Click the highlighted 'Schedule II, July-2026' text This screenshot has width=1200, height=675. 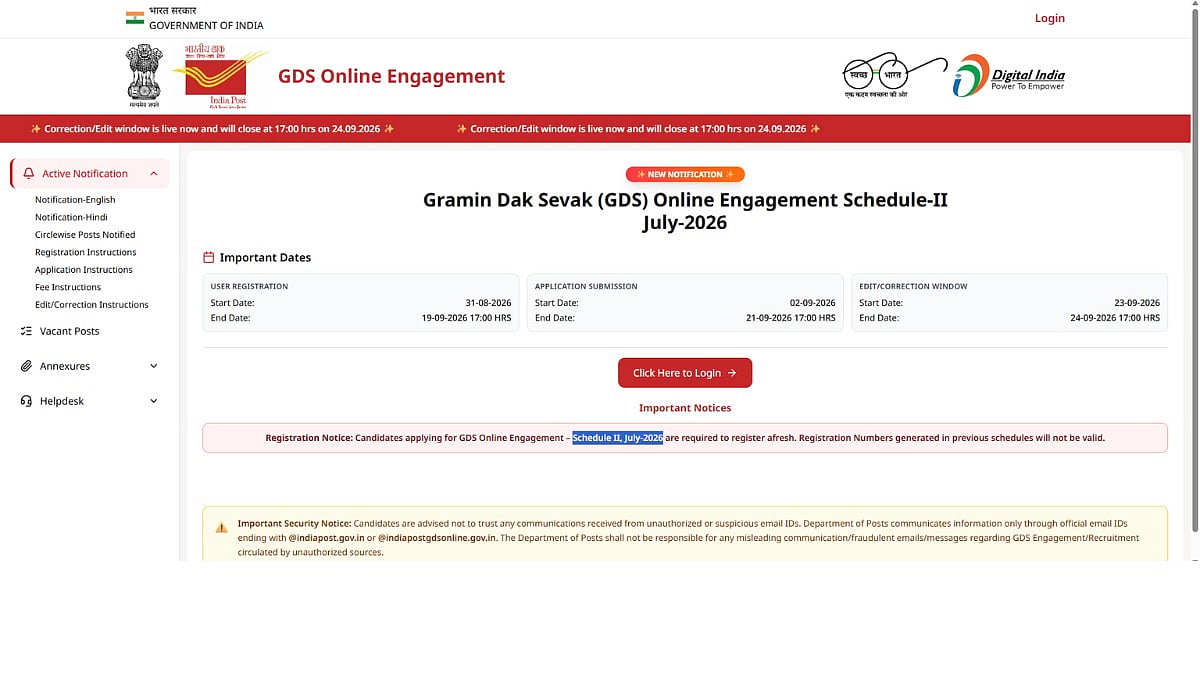618,438
